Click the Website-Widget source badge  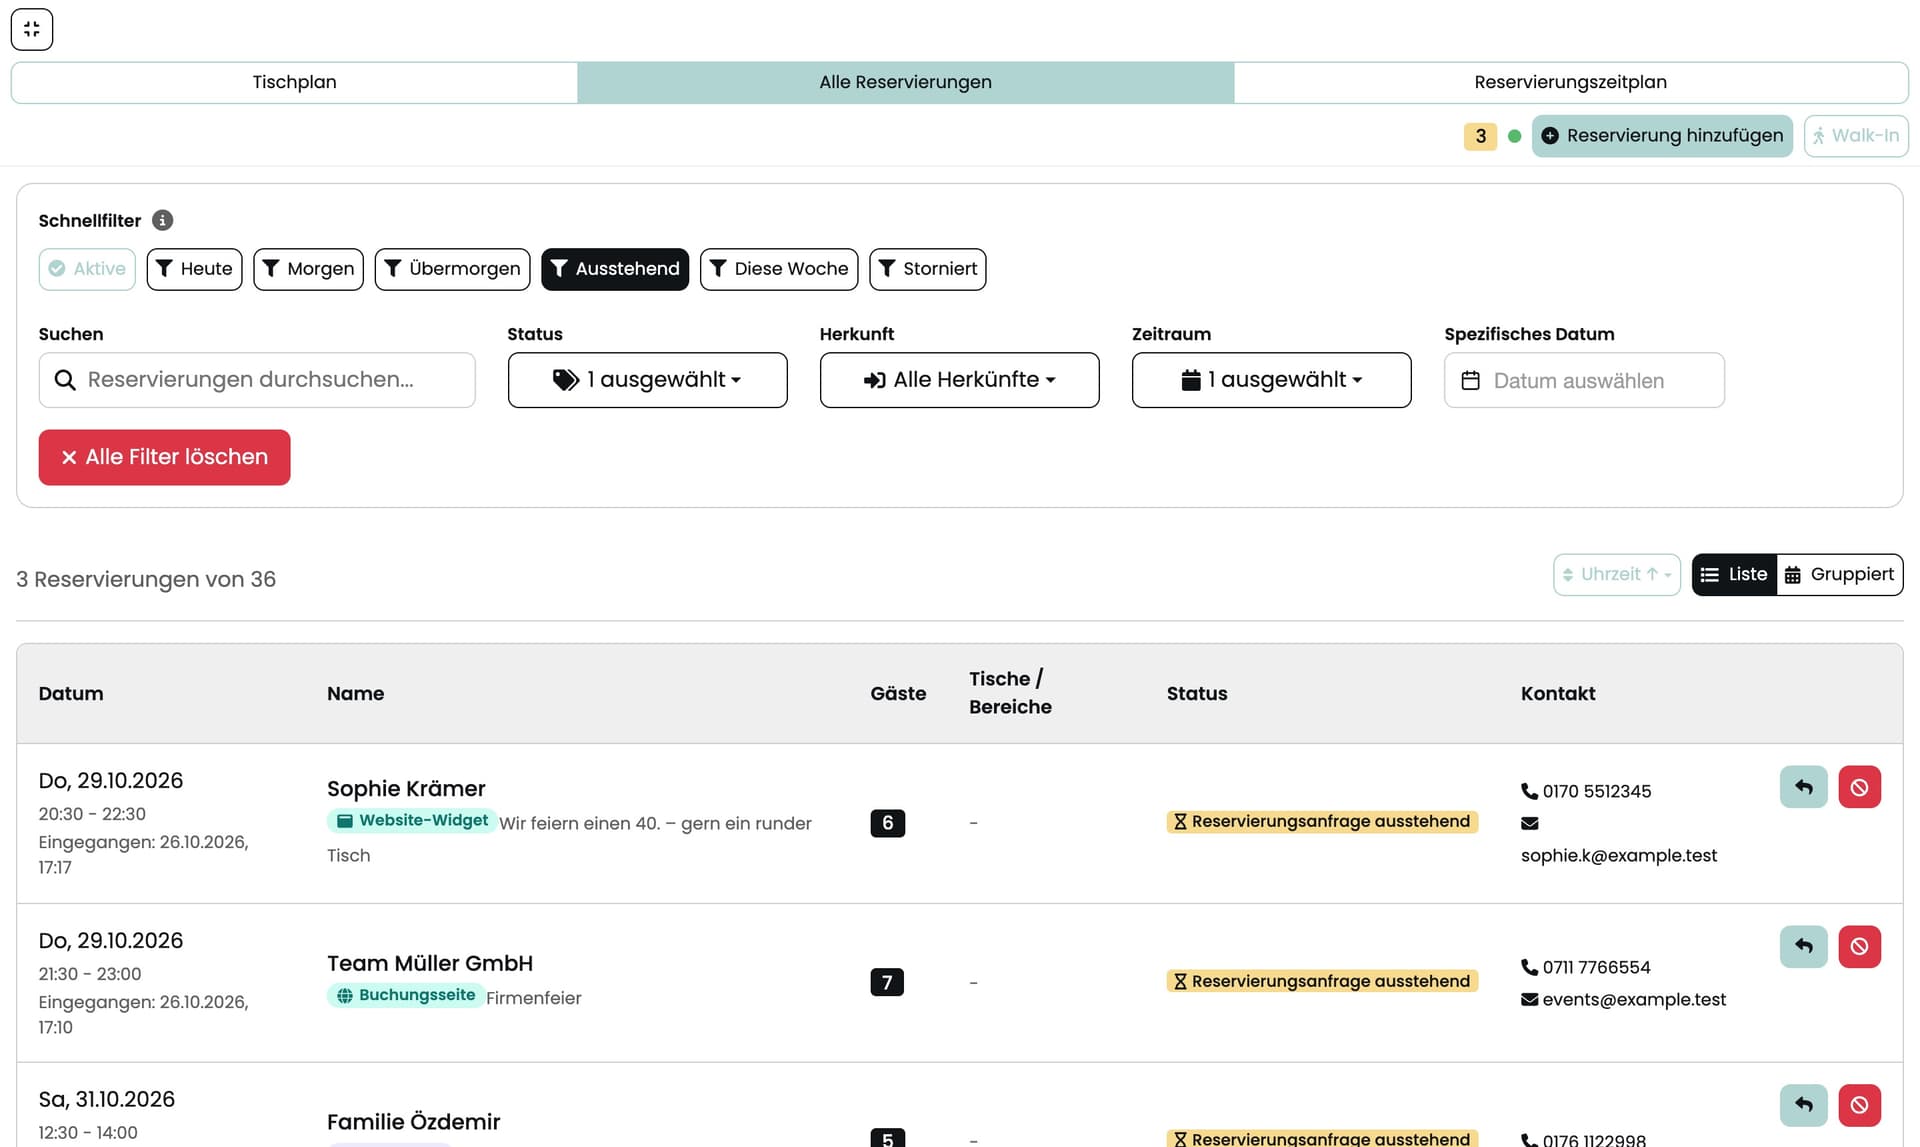pyautogui.click(x=412, y=821)
